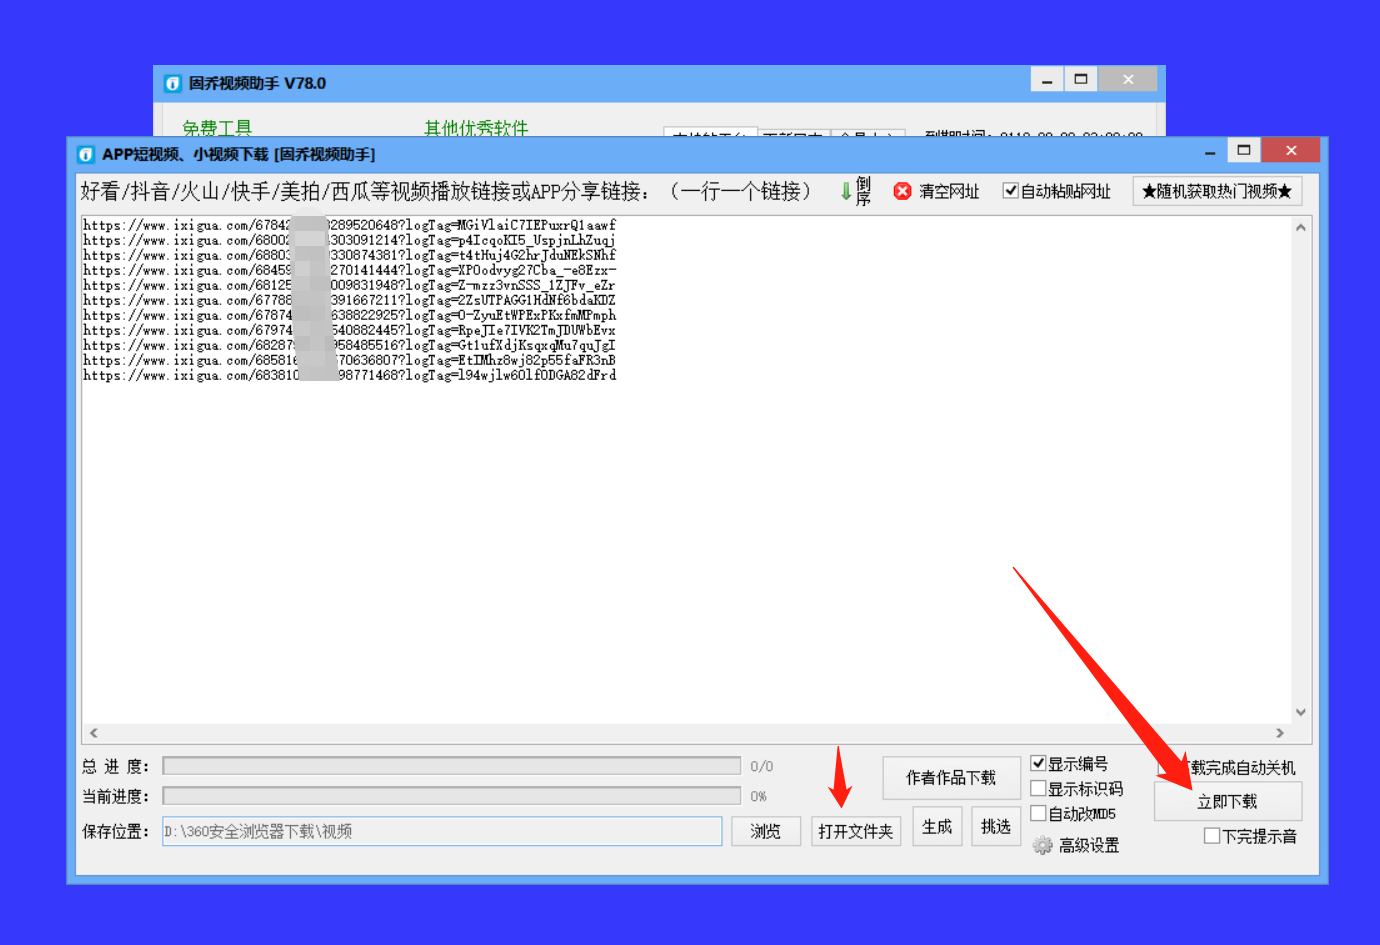Open the save folder via 打开文件夹

click(x=855, y=830)
